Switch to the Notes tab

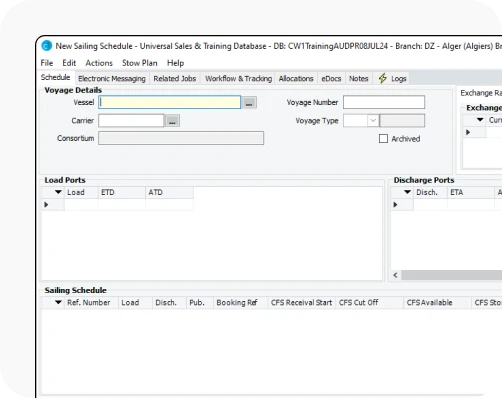[x=359, y=79]
